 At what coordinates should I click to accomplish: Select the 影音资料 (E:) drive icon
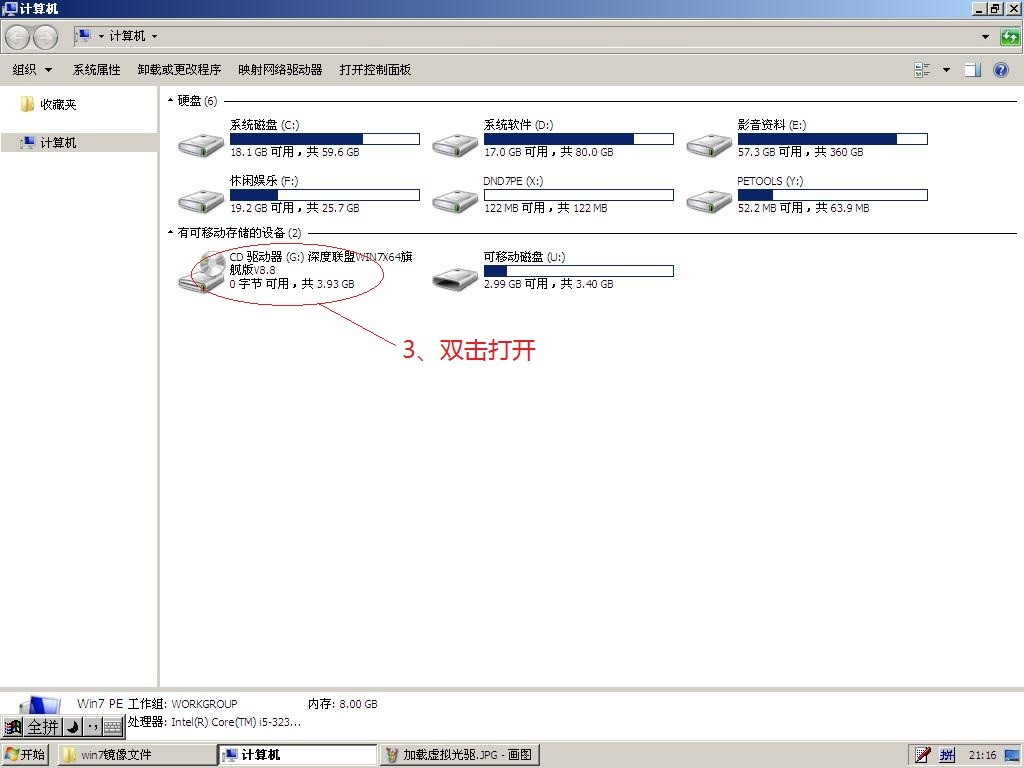coord(709,144)
